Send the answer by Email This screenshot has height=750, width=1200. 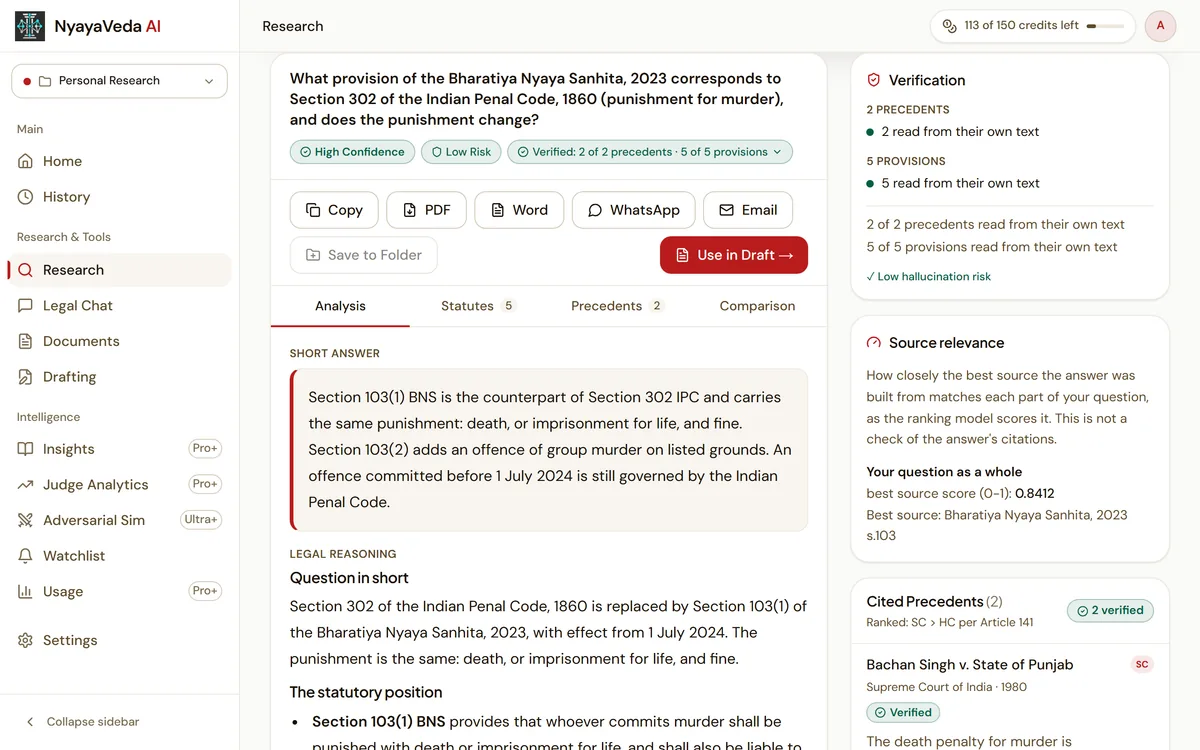[748, 210]
